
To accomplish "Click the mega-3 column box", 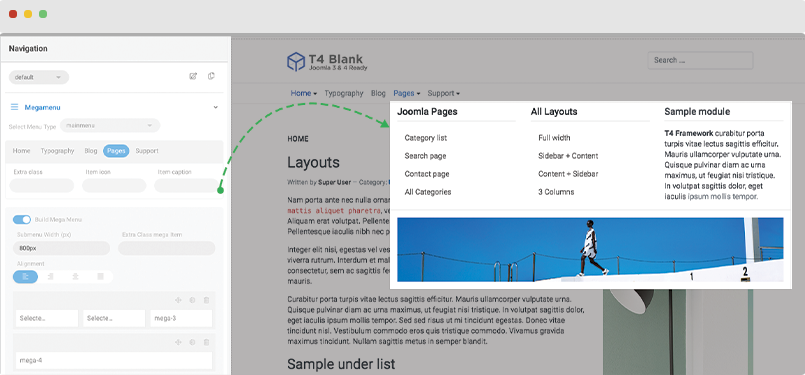I will point(181,318).
